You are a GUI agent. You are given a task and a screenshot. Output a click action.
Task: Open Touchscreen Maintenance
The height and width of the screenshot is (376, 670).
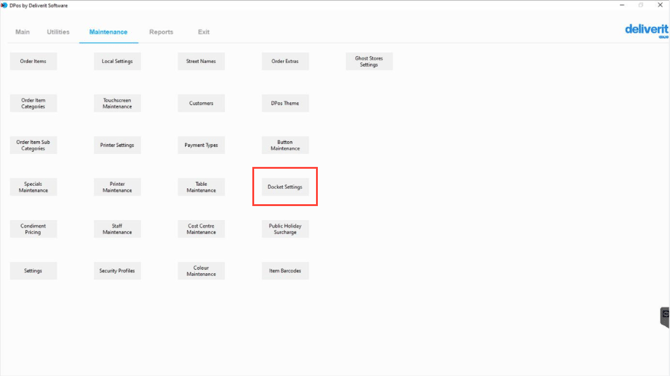(x=117, y=103)
